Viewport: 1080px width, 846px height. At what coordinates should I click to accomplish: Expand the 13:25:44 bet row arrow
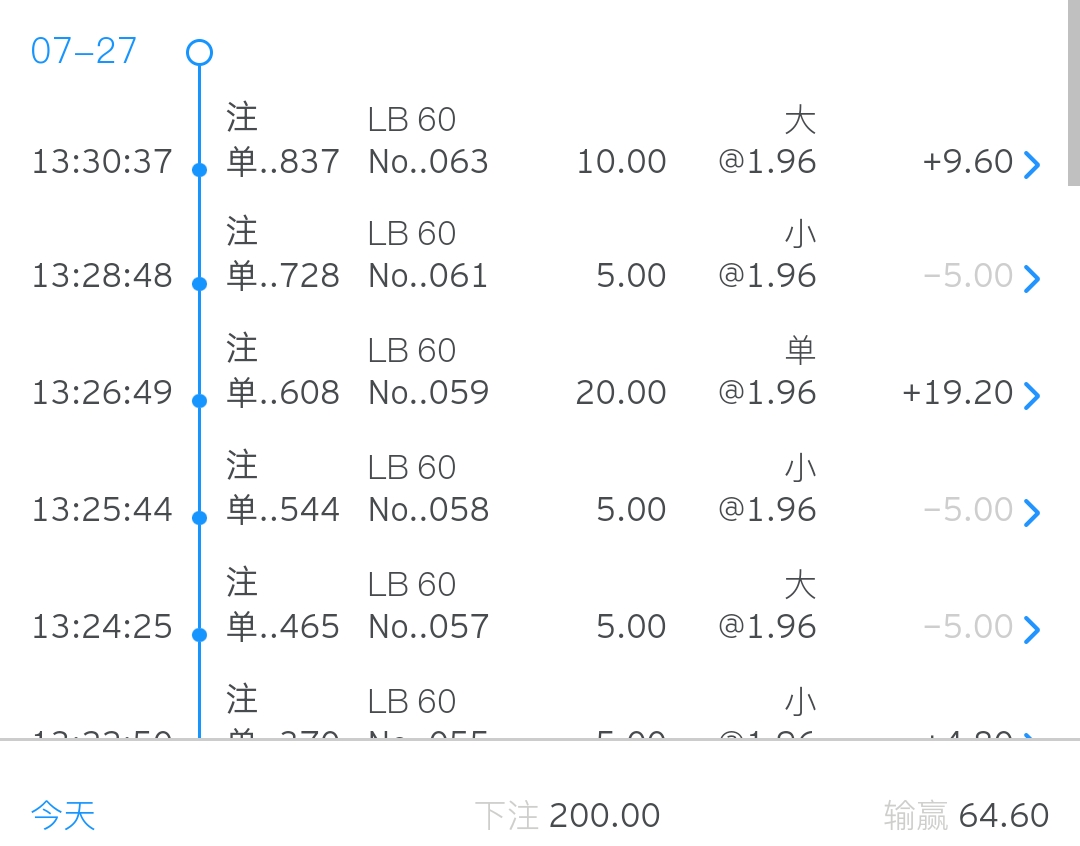(1031, 513)
